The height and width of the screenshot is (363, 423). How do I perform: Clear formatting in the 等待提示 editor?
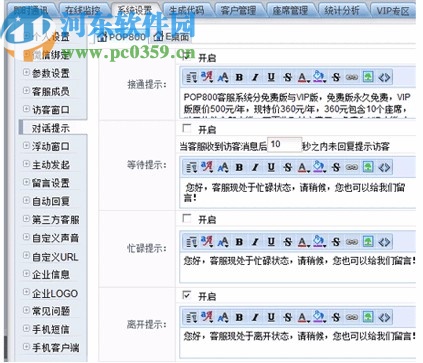pyautogui.click(x=336, y=167)
